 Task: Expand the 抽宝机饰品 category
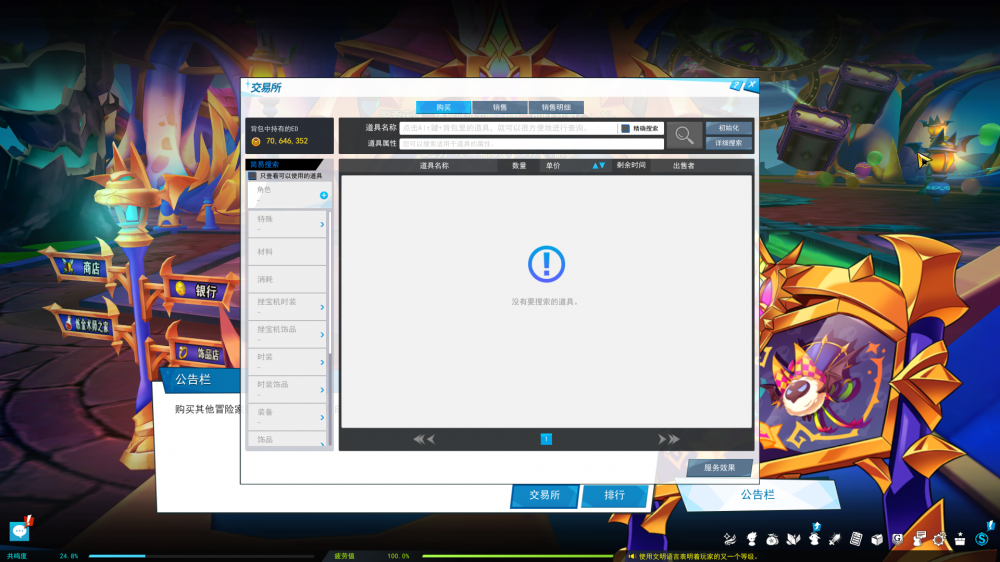click(287, 334)
